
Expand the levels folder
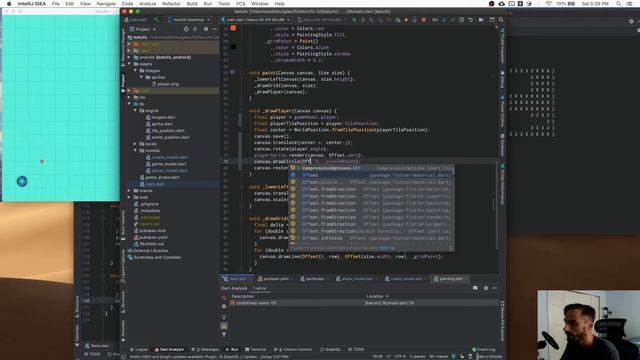tap(136, 144)
